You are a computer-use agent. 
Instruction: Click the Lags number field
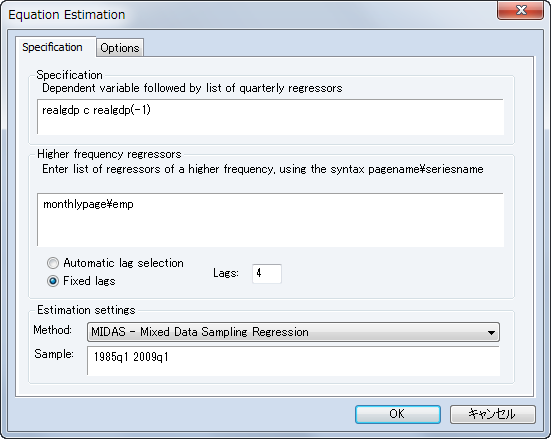tap(267, 273)
